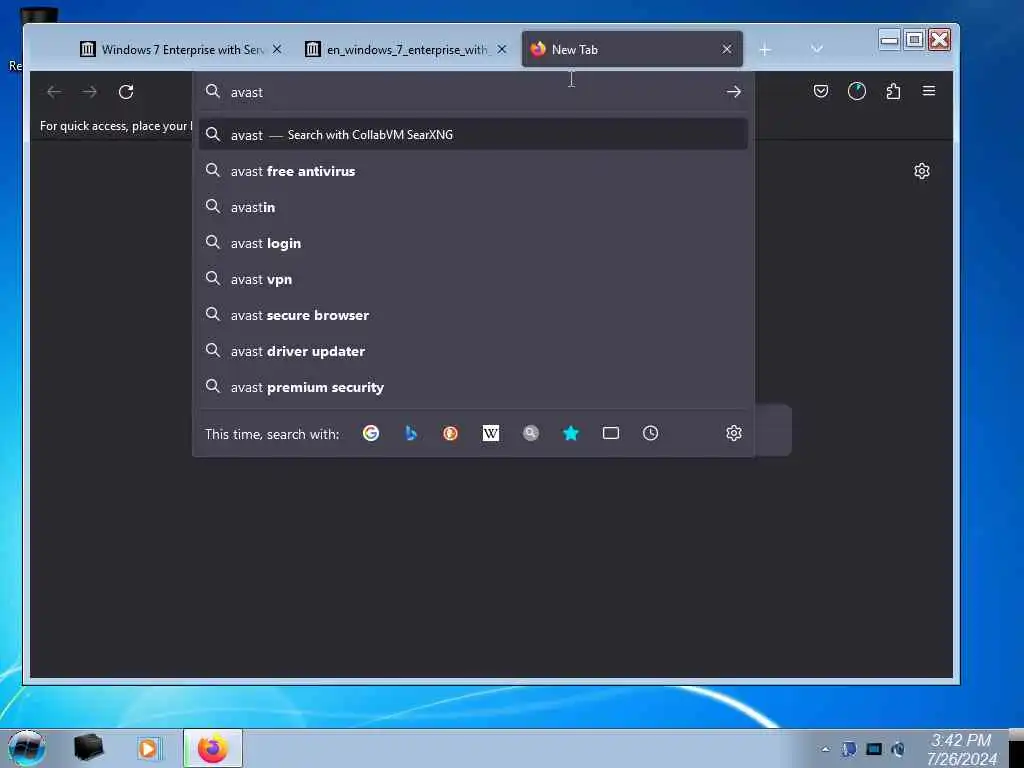Select the grey magnifier search engine icon
The width and height of the screenshot is (1024, 768).
[x=531, y=433]
